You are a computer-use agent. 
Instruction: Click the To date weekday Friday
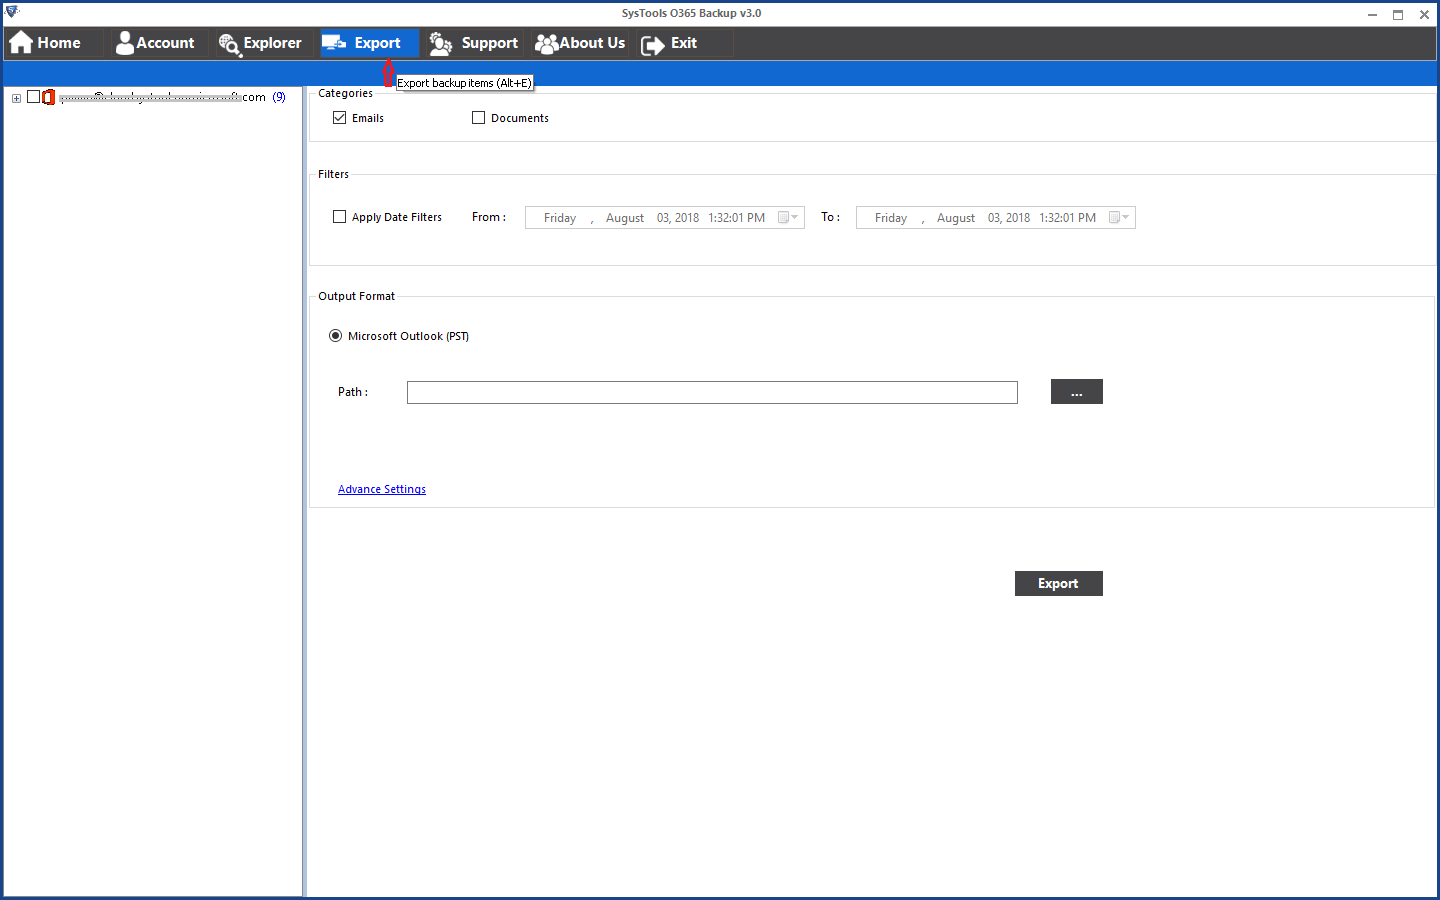tap(891, 218)
